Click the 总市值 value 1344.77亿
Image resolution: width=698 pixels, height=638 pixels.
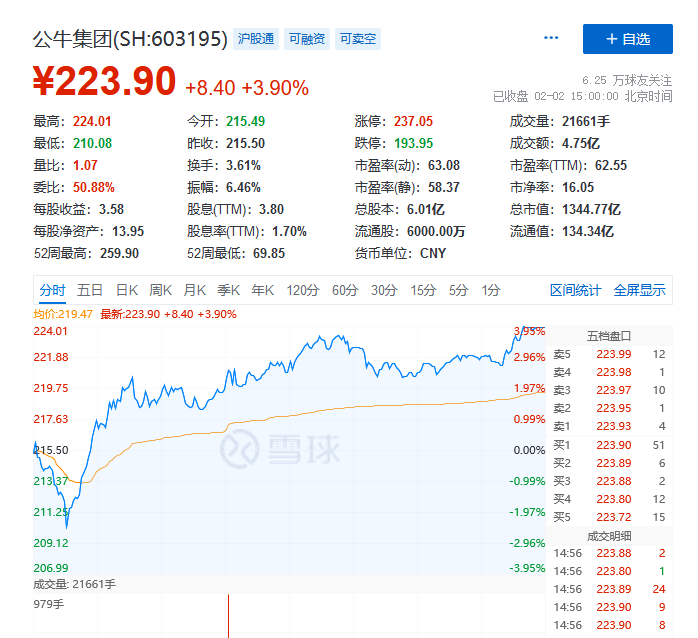point(591,209)
